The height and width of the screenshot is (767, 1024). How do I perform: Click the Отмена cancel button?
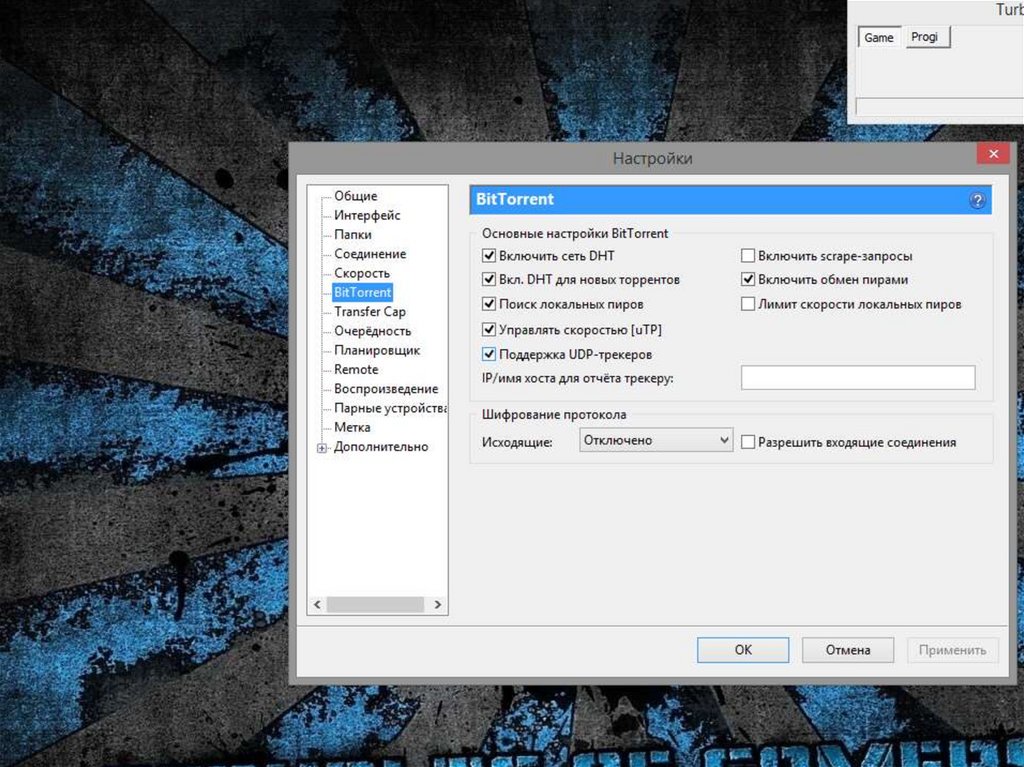847,650
